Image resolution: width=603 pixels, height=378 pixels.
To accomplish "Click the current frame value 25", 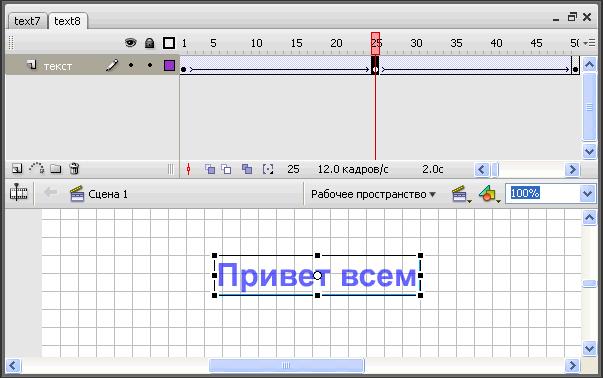I will 293,169.
